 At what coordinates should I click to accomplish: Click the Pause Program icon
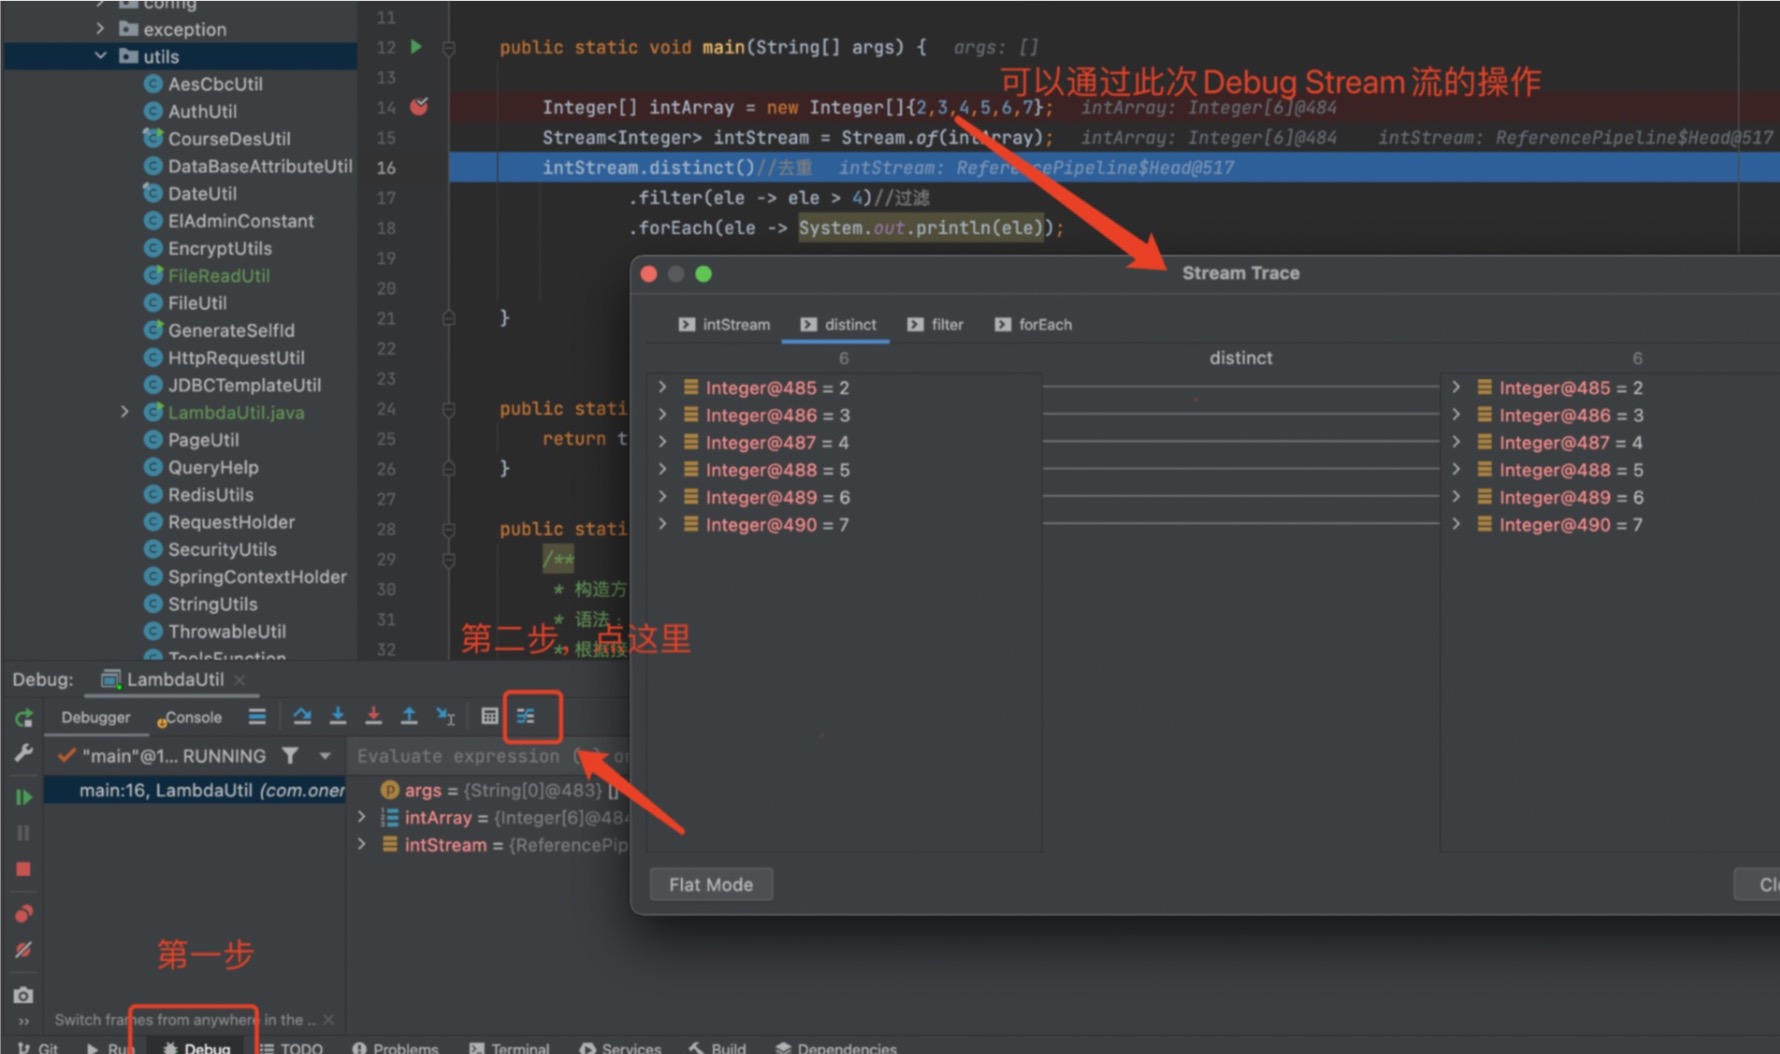pos(24,833)
